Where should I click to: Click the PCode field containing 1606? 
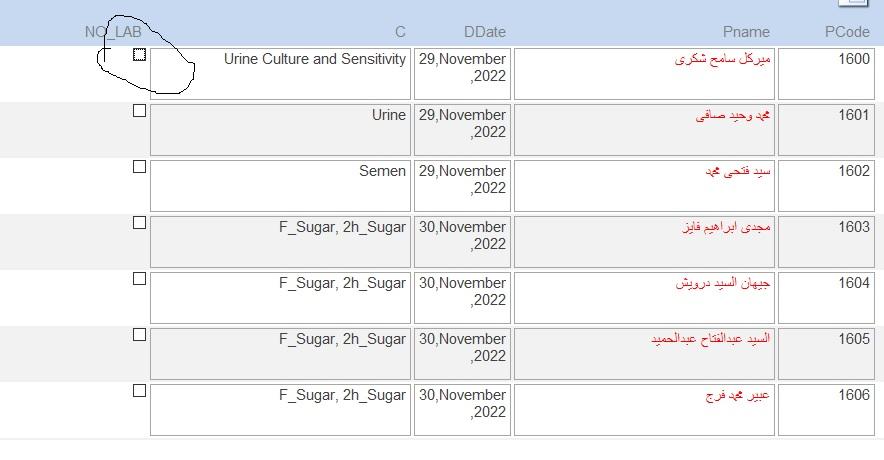pos(826,410)
